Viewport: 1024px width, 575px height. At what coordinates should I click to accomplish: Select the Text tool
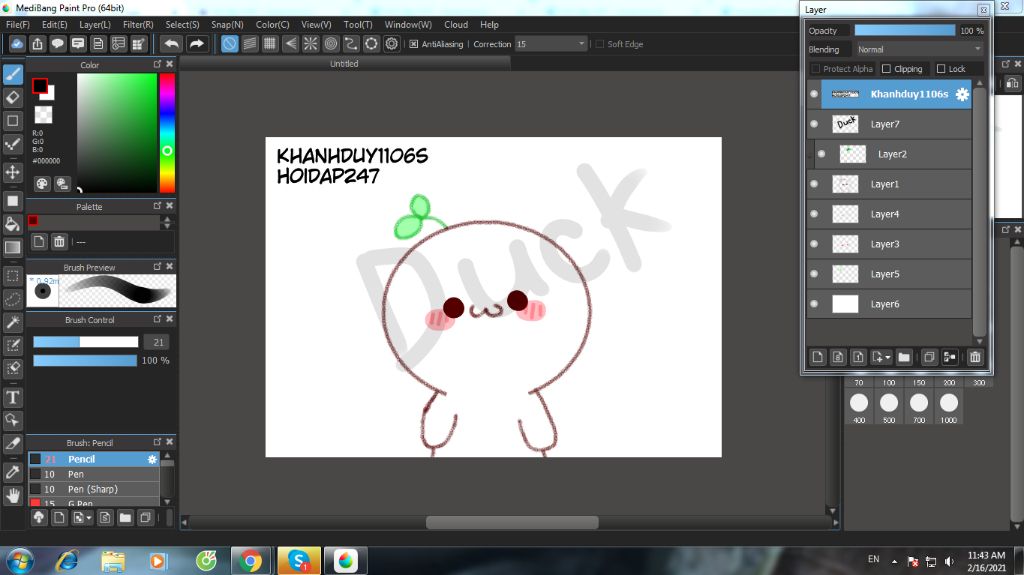pos(12,397)
